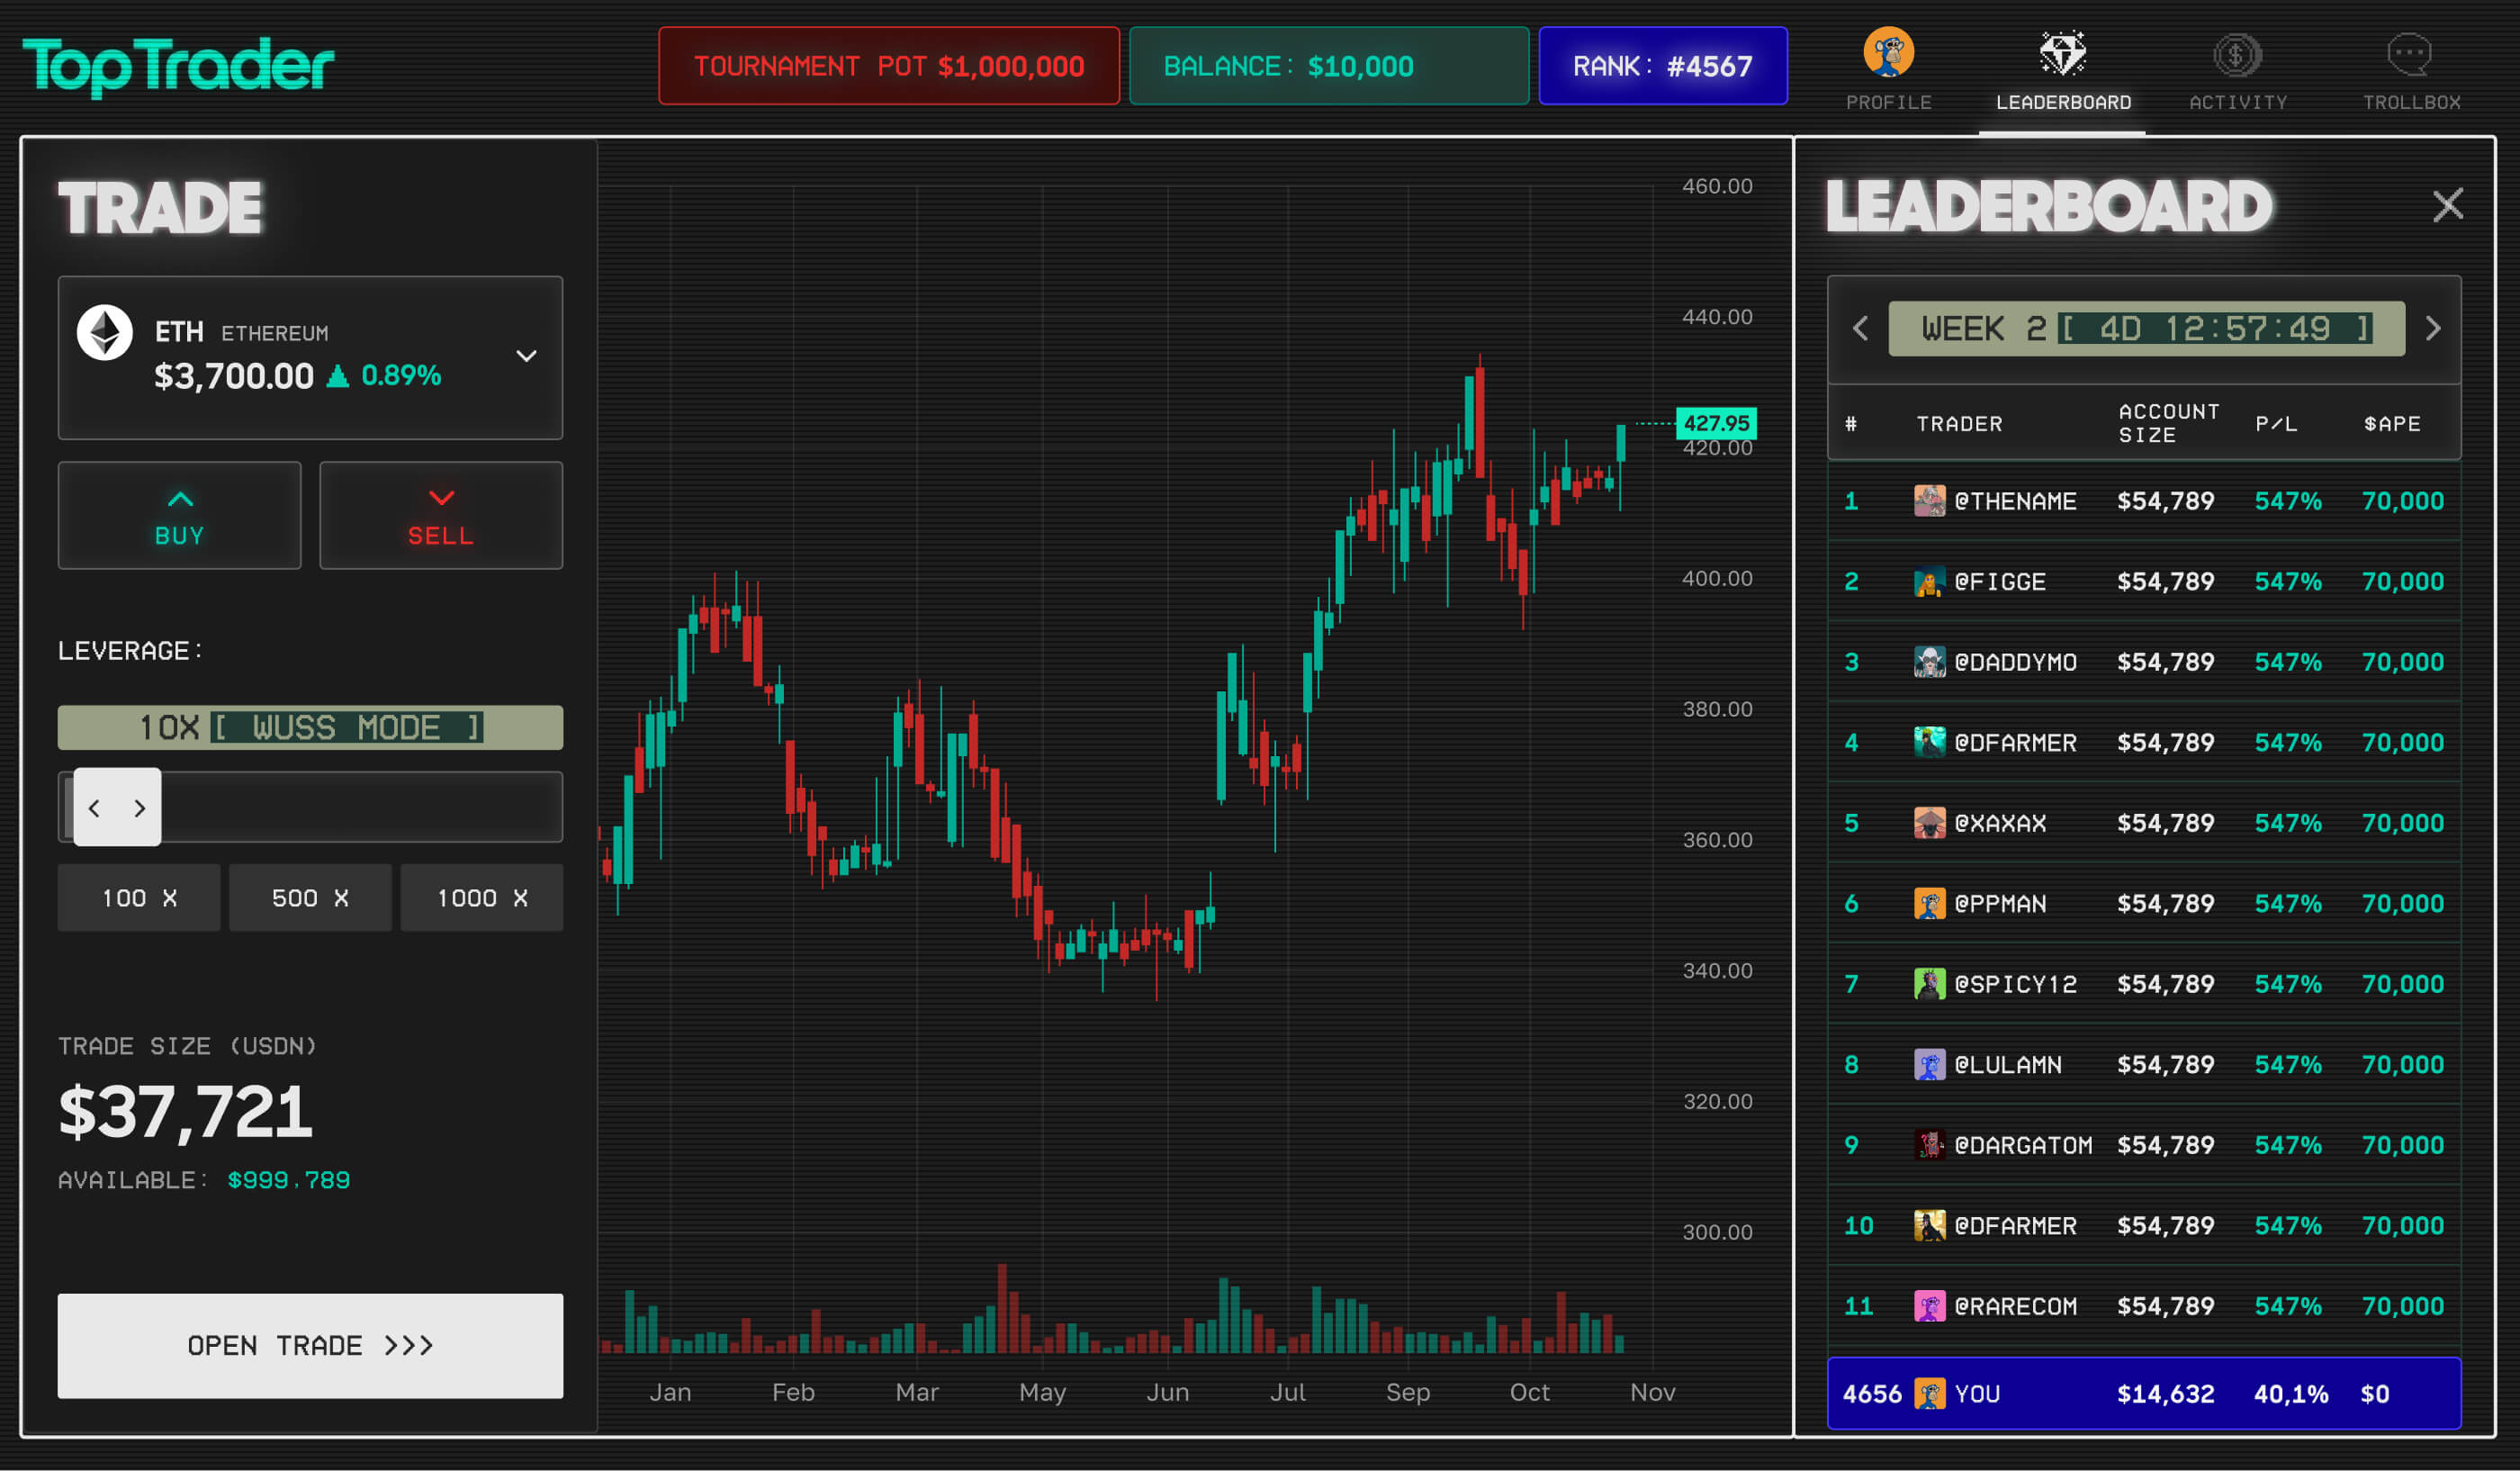
Task: Go to previous week in leaderboard
Action: [x=1860, y=329]
